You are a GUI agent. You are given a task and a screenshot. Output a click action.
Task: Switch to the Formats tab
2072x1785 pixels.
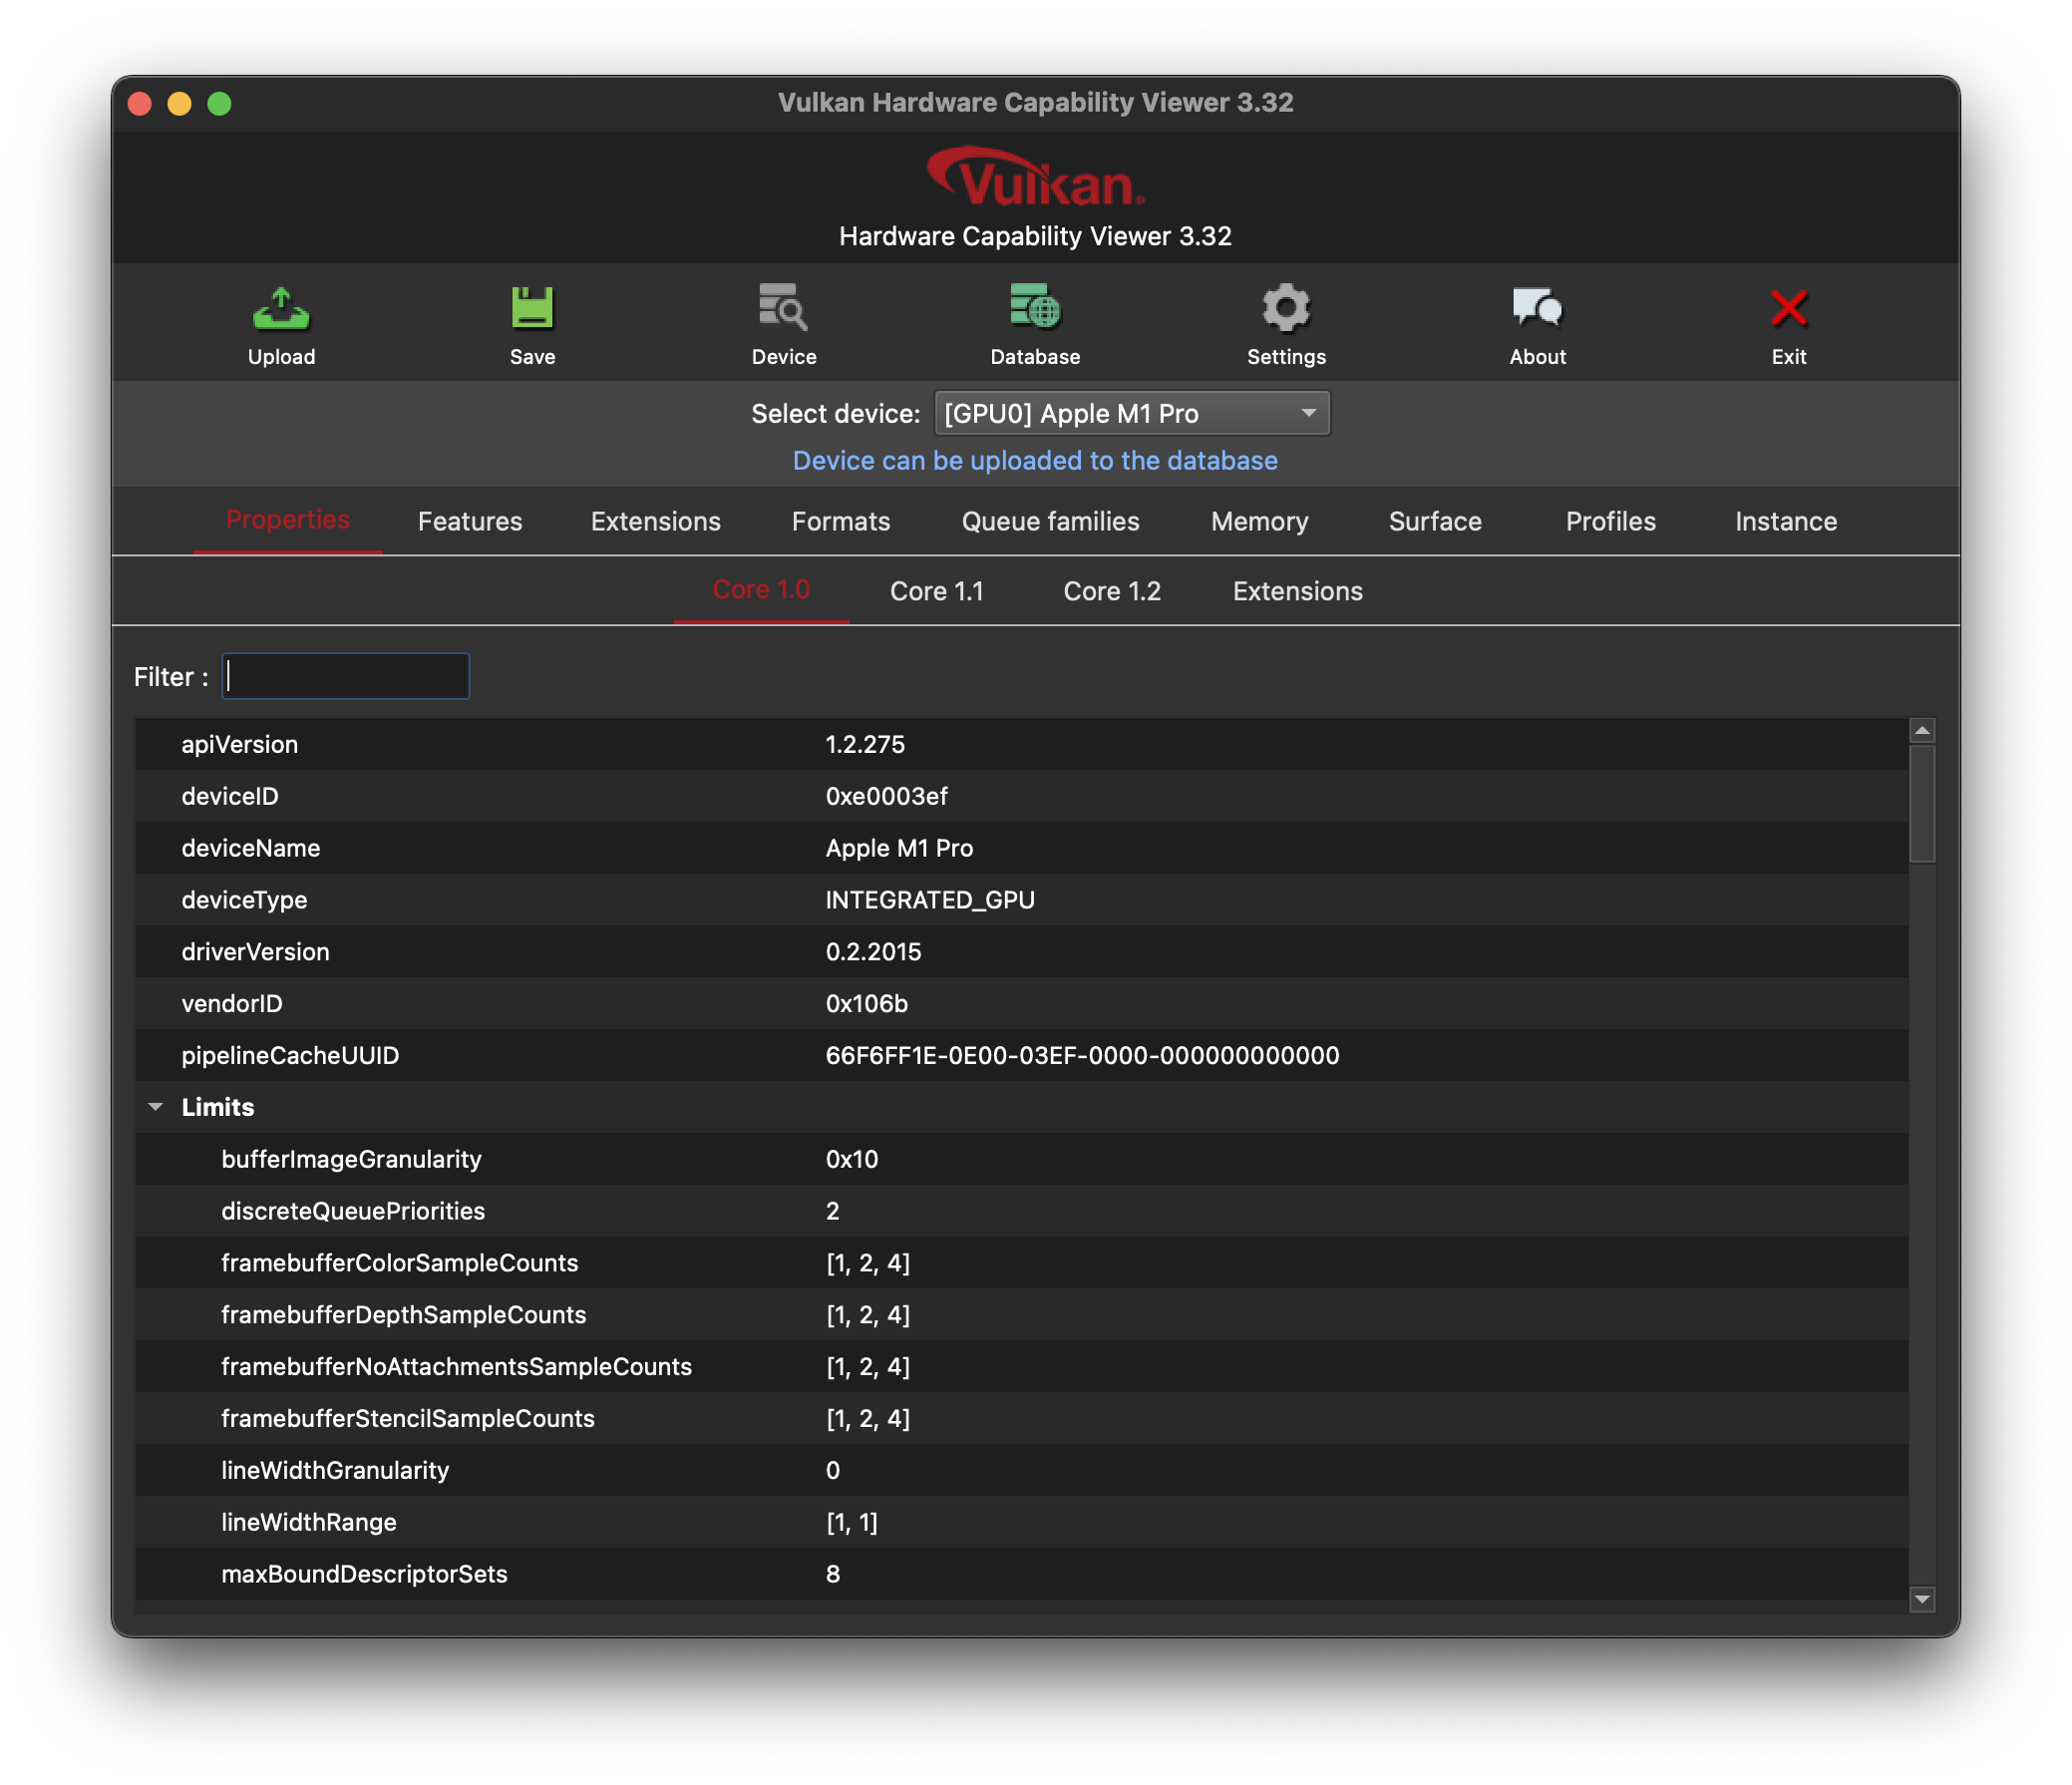pyautogui.click(x=840, y=521)
